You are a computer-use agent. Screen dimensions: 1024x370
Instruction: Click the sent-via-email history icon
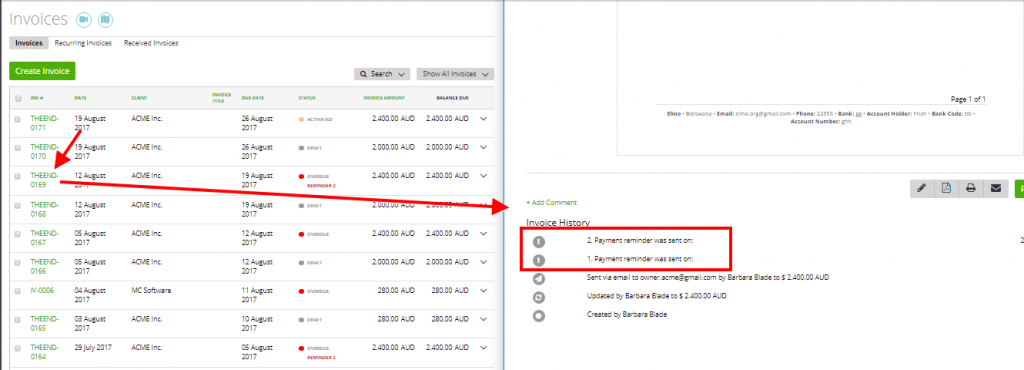pos(539,279)
